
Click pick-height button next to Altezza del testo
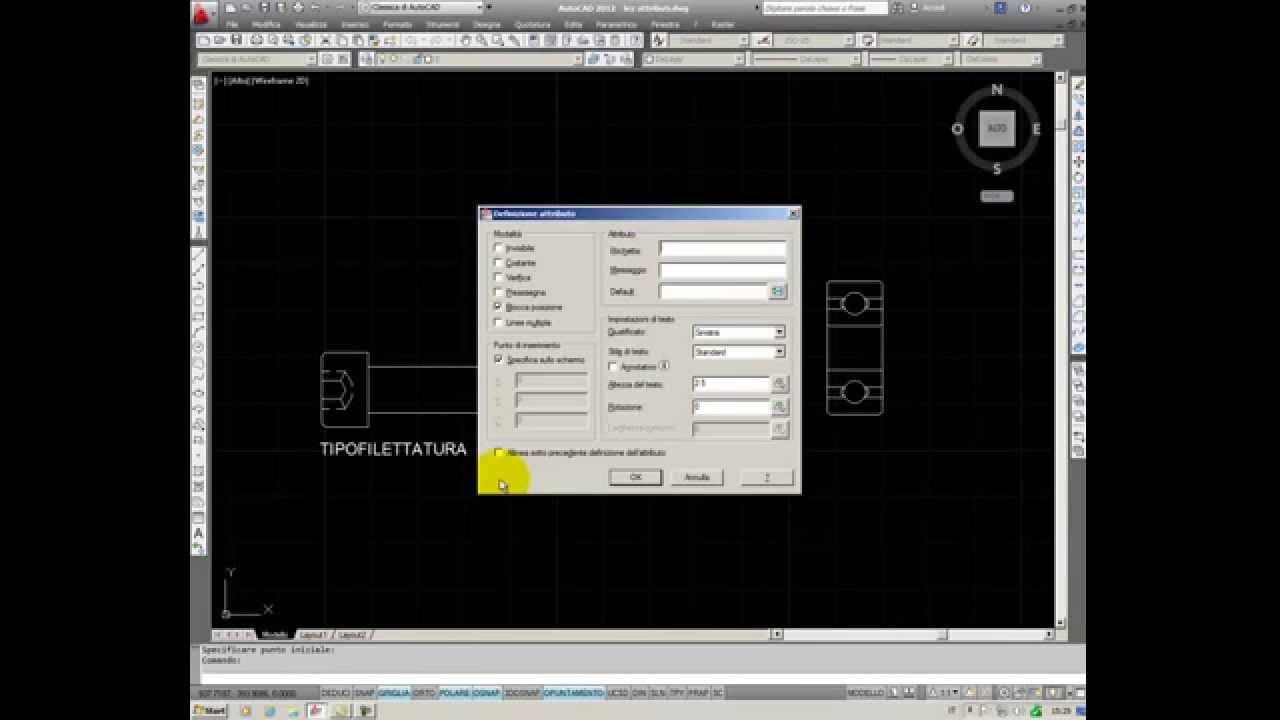pos(780,384)
